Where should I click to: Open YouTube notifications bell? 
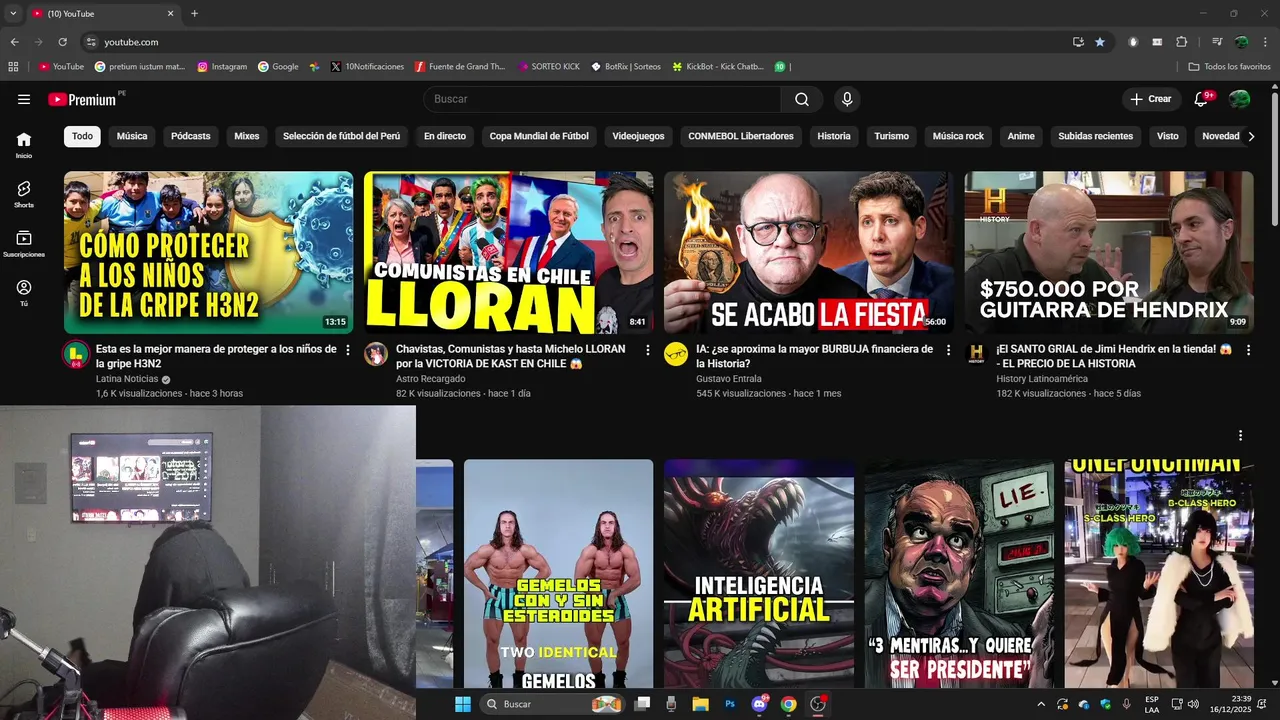point(1202,99)
